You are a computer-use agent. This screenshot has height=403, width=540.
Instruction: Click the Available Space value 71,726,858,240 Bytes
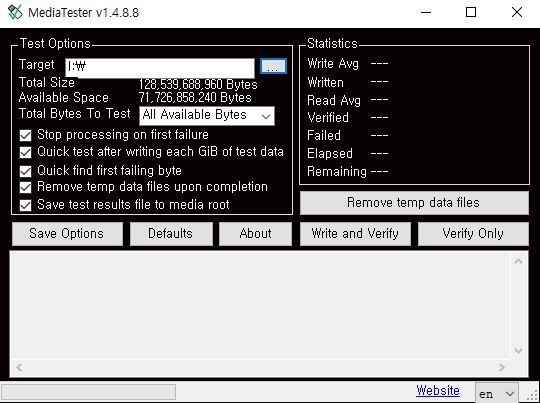point(195,98)
